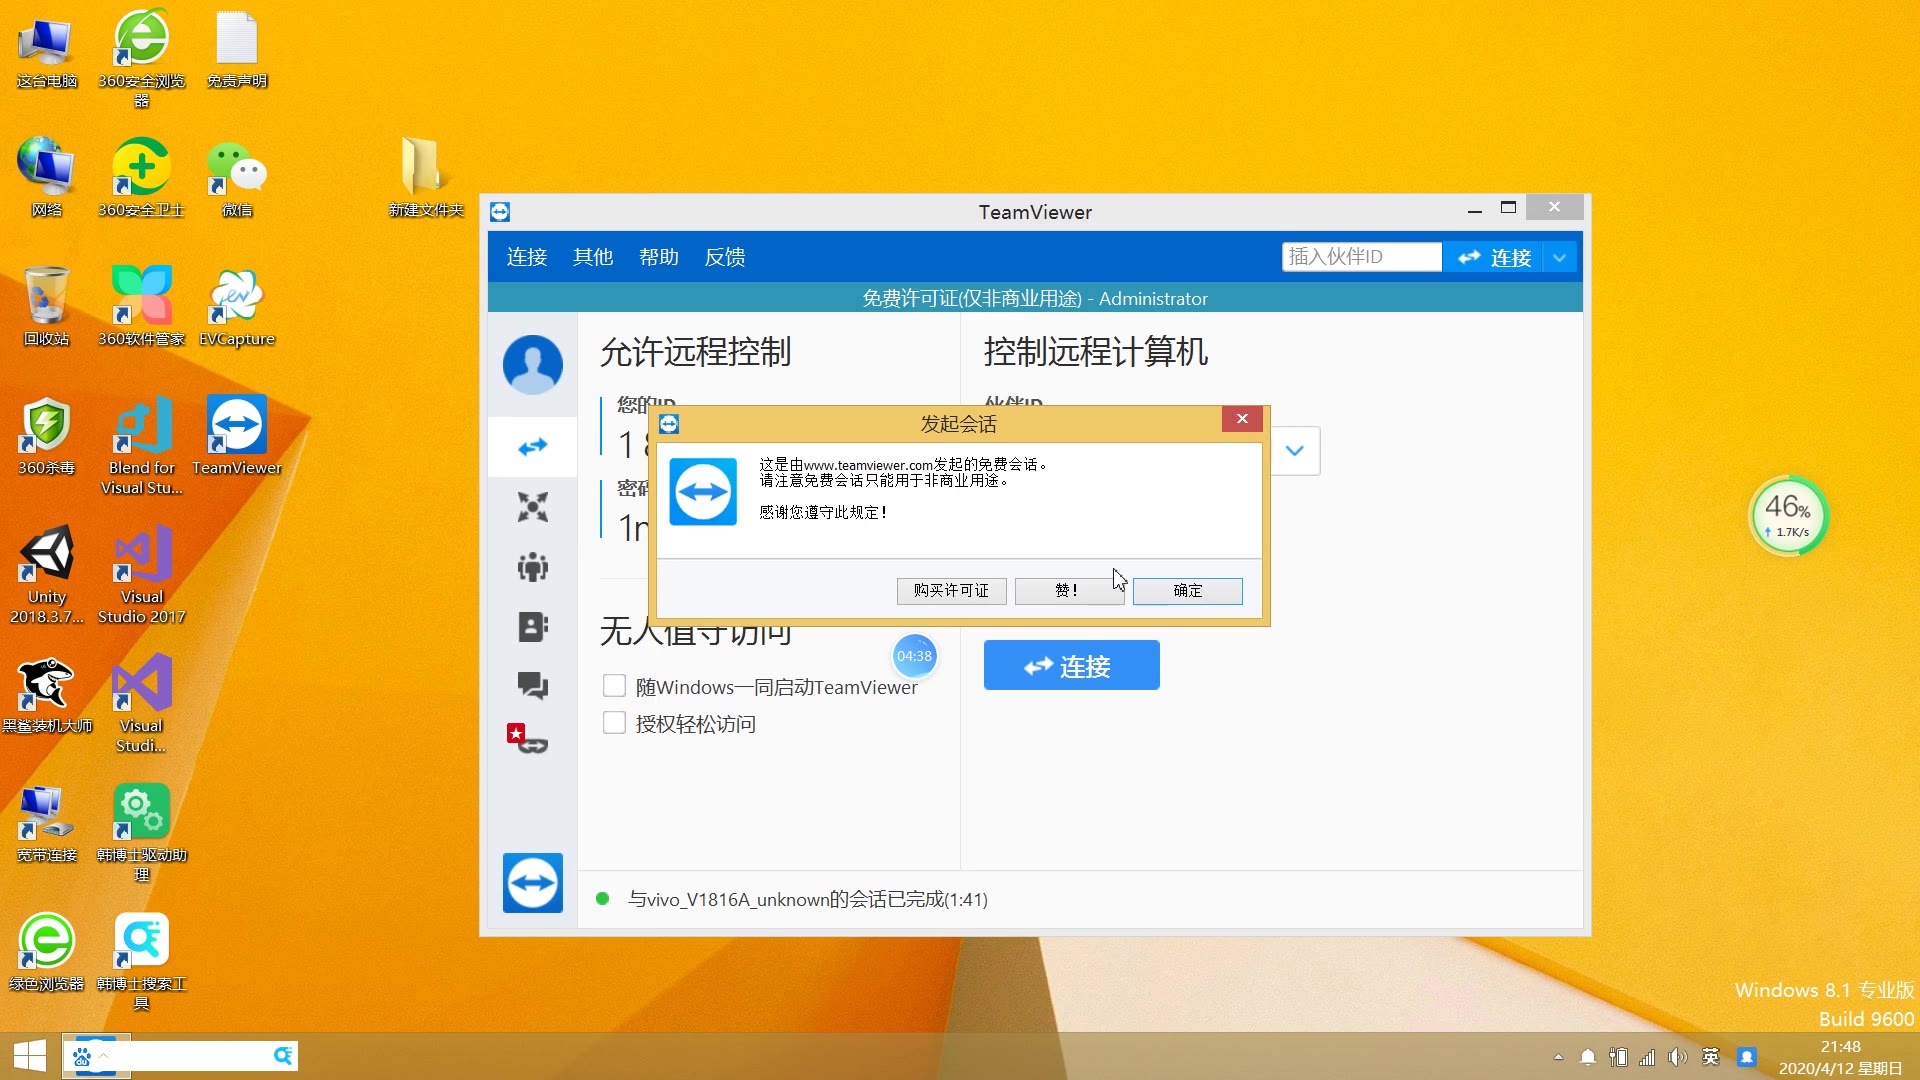The image size is (1920, 1080).
Task: Close the 发起会话 dialog
Action: click(1242, 419)
